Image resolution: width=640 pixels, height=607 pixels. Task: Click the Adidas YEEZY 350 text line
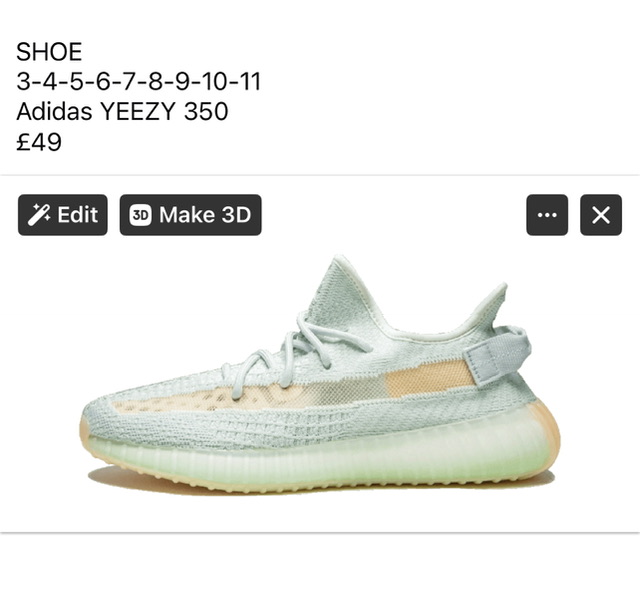(122, 111)
